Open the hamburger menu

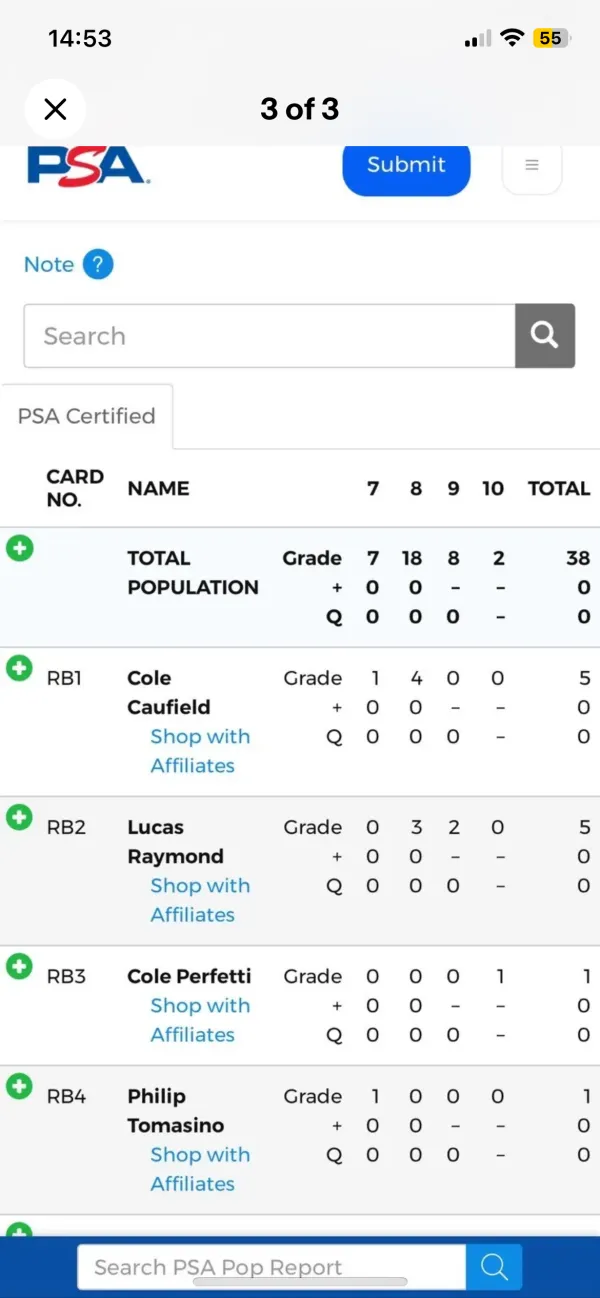pos(532,165)
